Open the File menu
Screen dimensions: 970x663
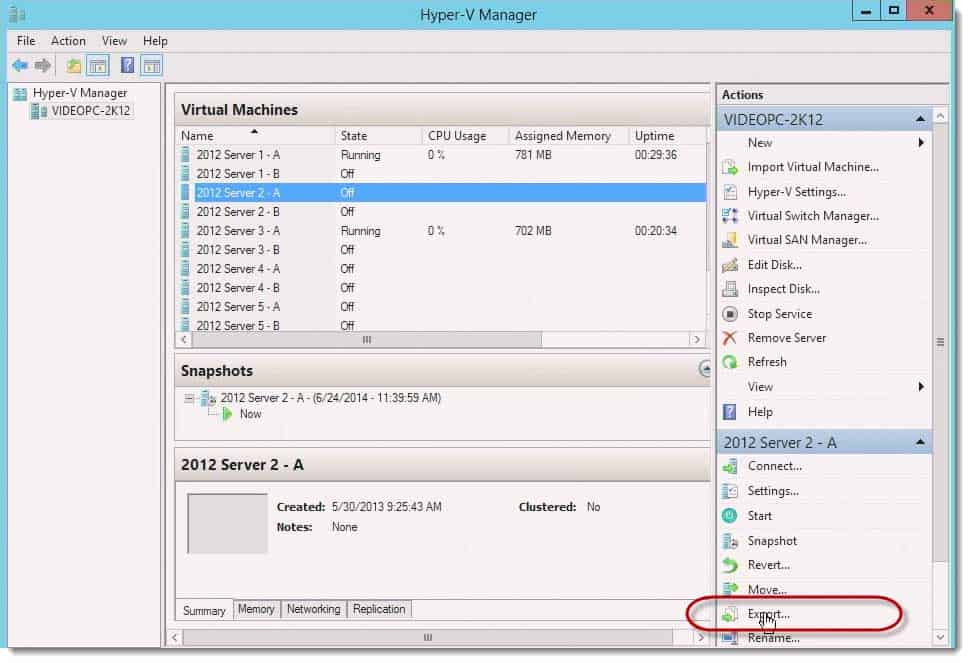click(x=26, y=41)
